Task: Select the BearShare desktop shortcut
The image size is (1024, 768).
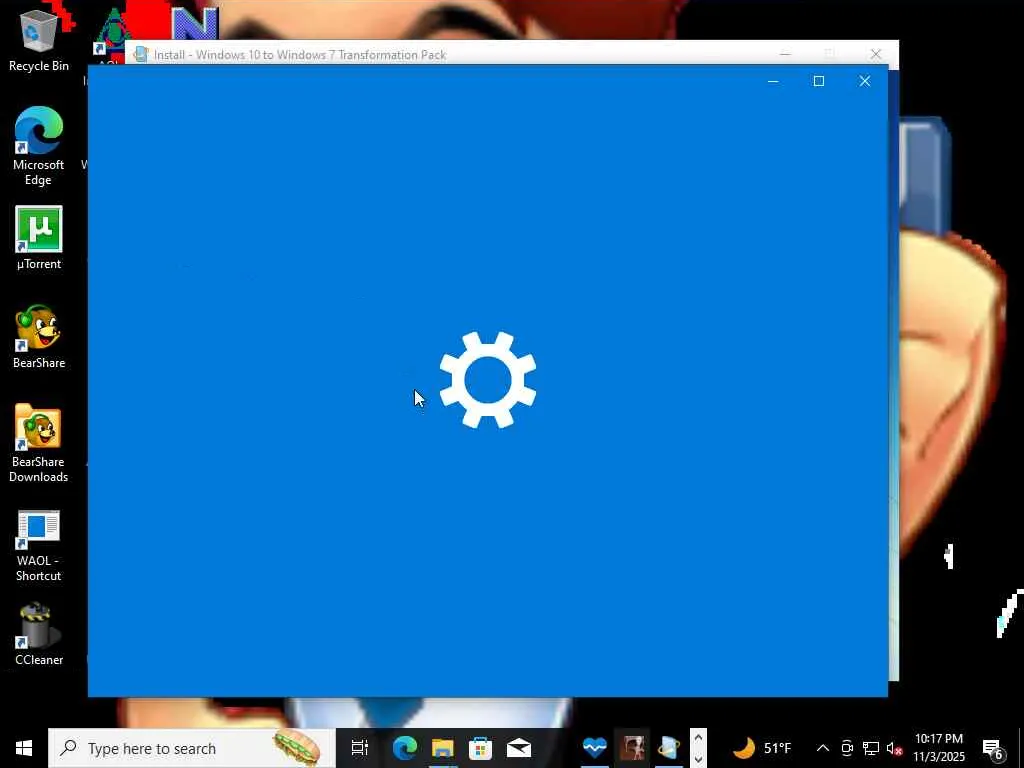Action: click(x=39, y=336)
